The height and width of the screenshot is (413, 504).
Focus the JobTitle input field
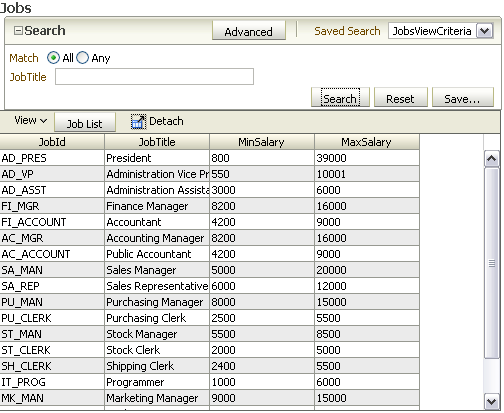154,77
